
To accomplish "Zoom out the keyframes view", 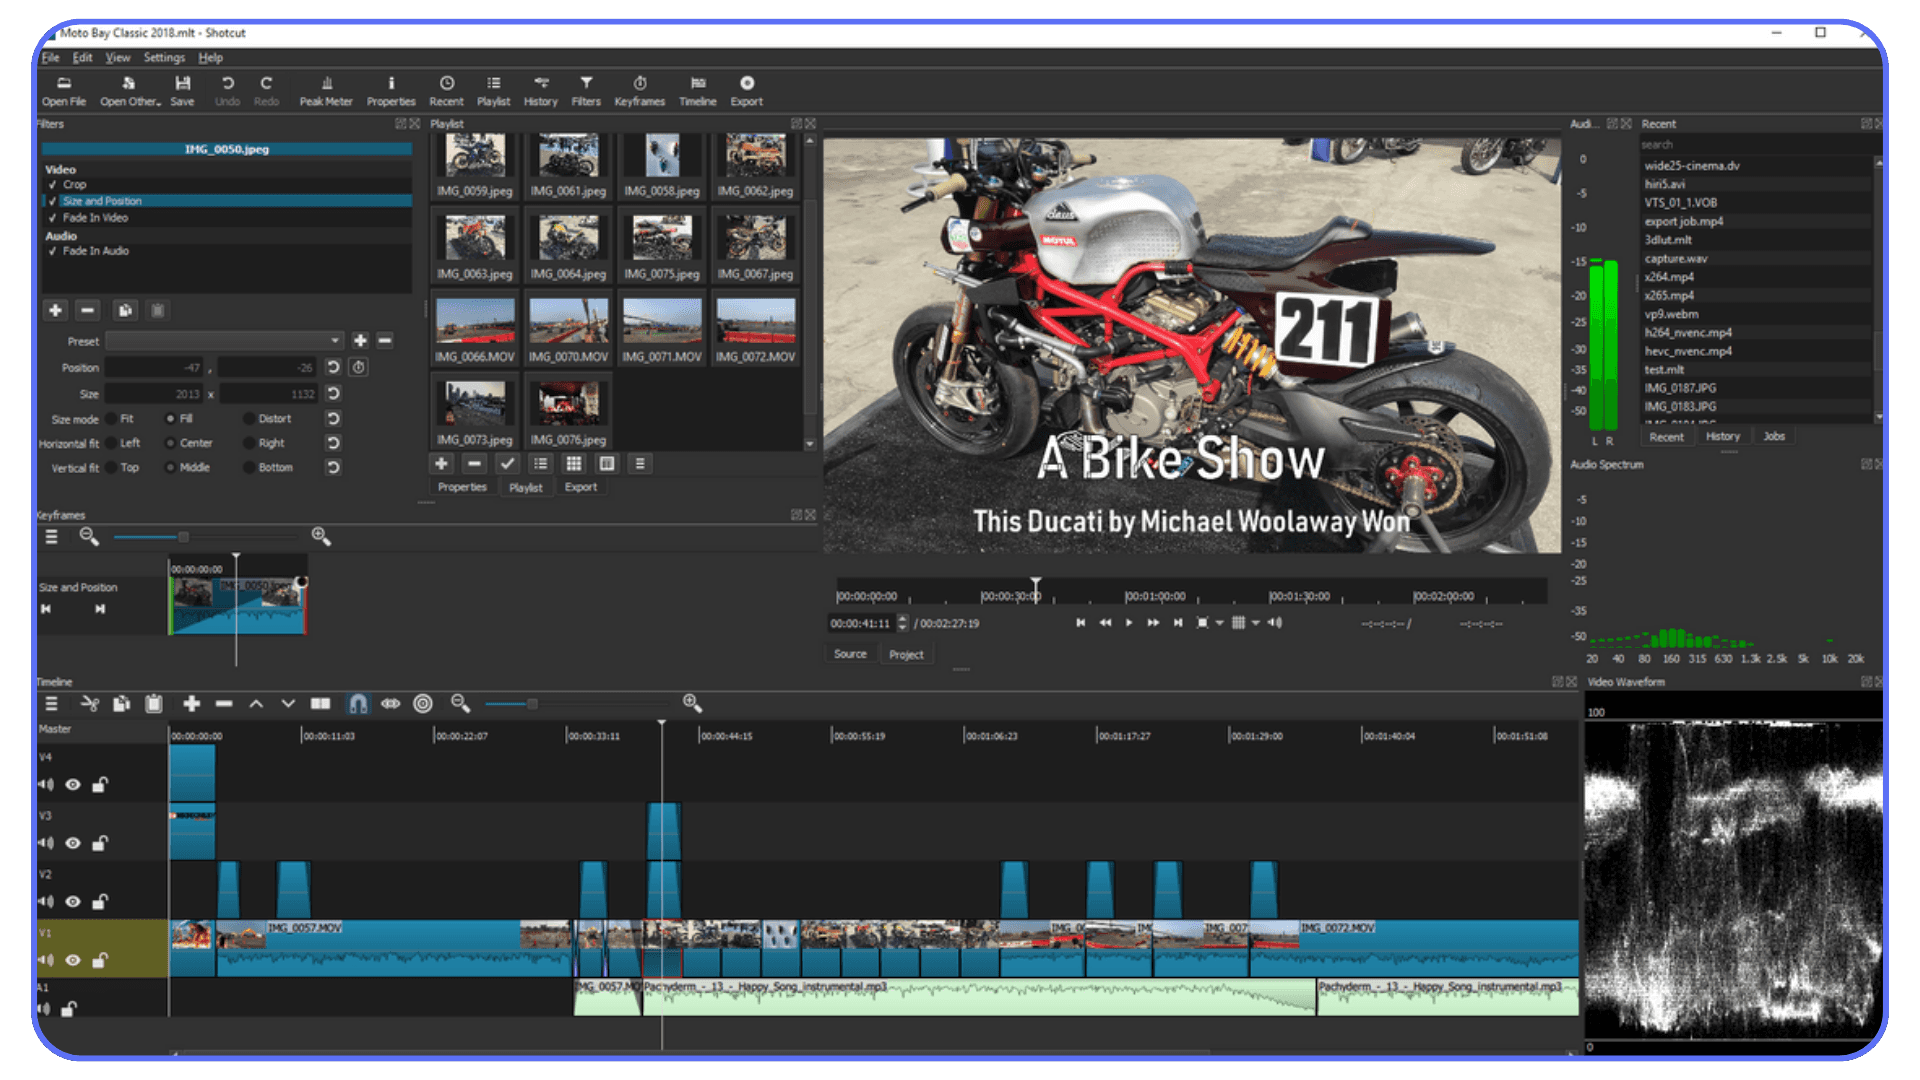I will 88,536.
